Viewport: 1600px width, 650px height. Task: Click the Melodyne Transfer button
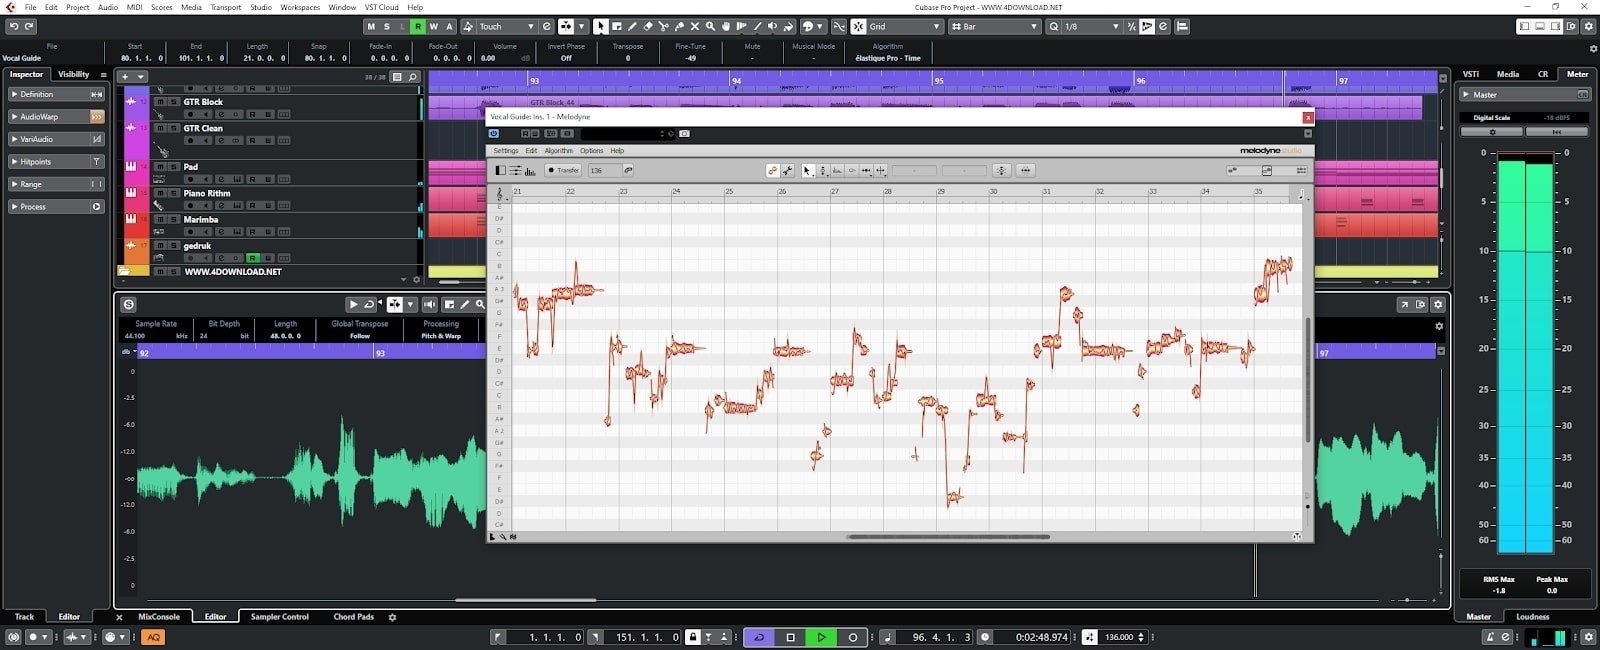(563, 170)
